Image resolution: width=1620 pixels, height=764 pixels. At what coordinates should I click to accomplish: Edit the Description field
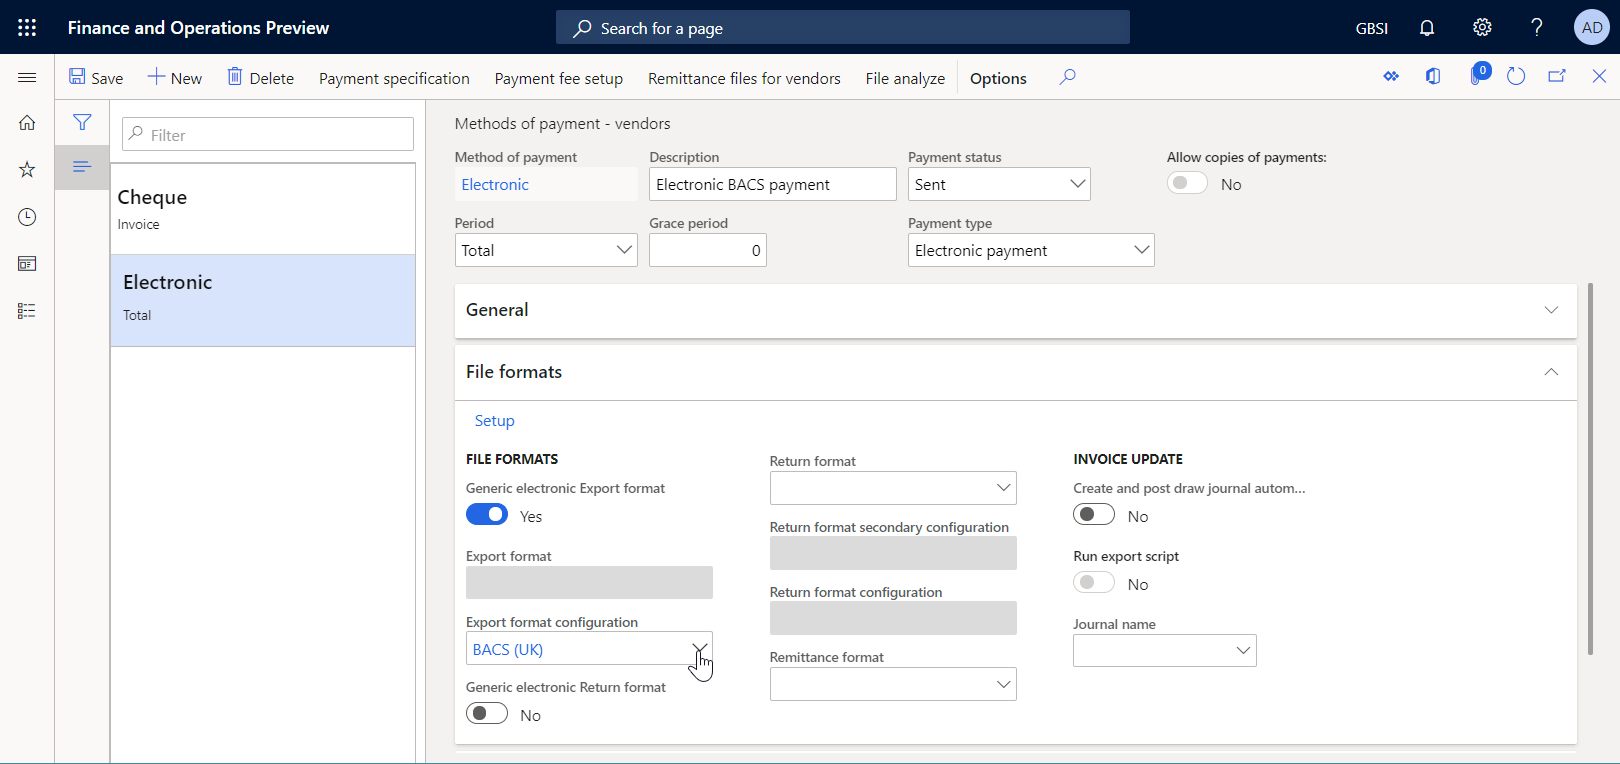click(x=773, y=184)
